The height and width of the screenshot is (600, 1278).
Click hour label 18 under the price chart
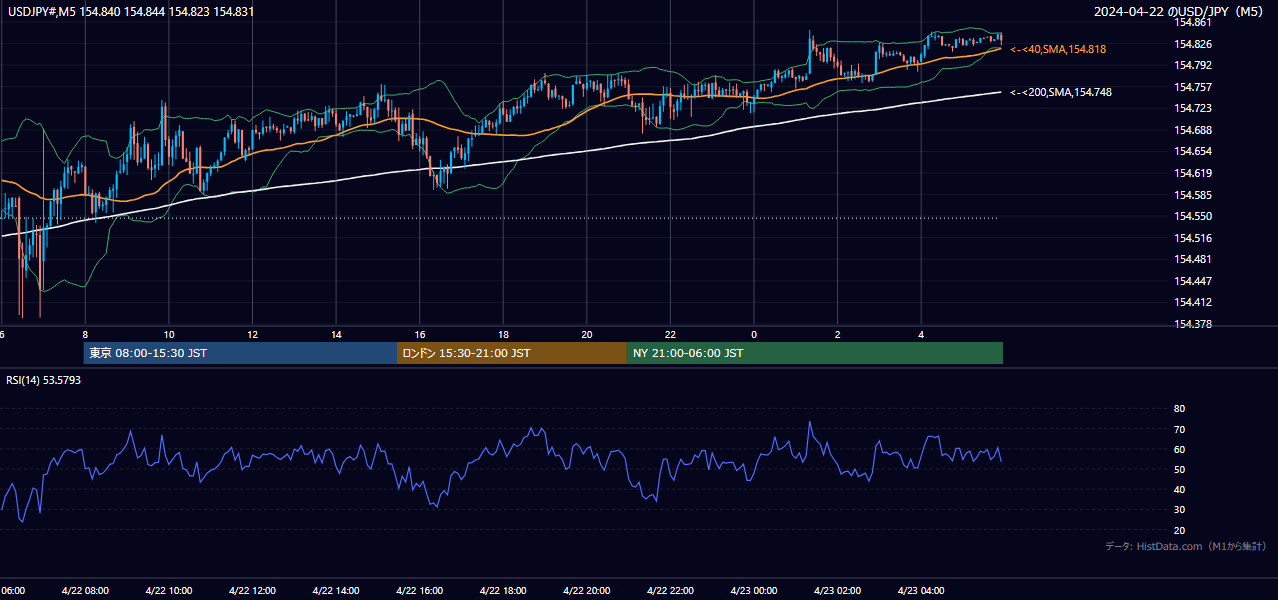[503, 334]
